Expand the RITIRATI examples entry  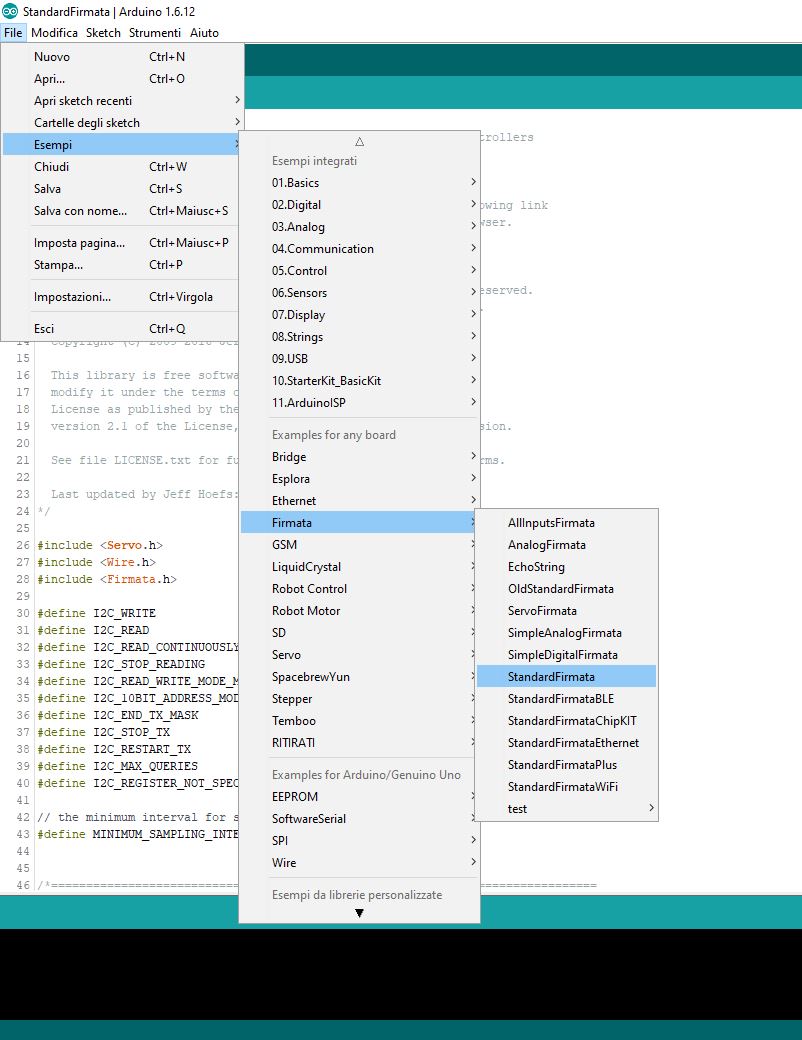[x=360, y=742]
